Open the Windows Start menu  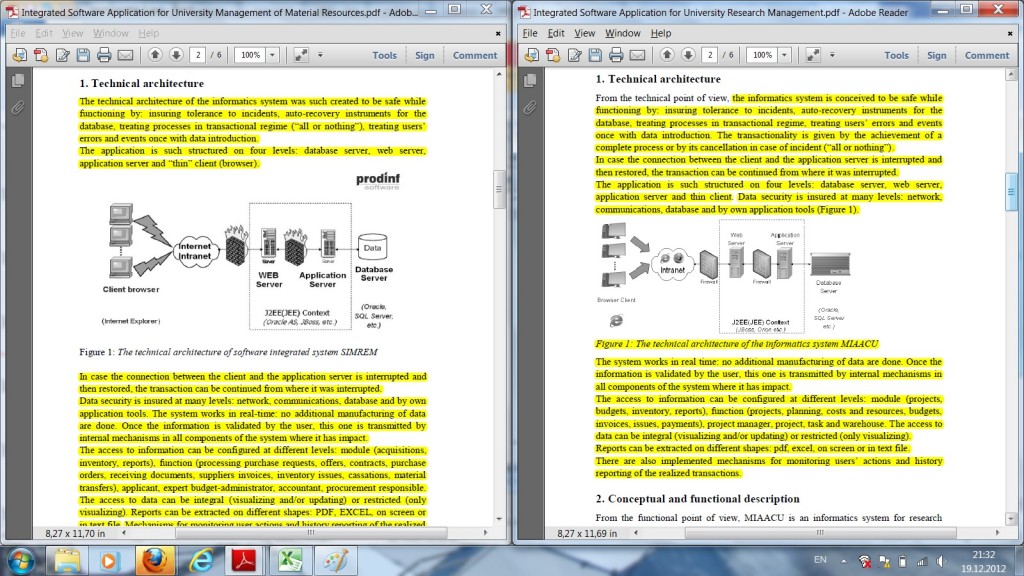20,561
